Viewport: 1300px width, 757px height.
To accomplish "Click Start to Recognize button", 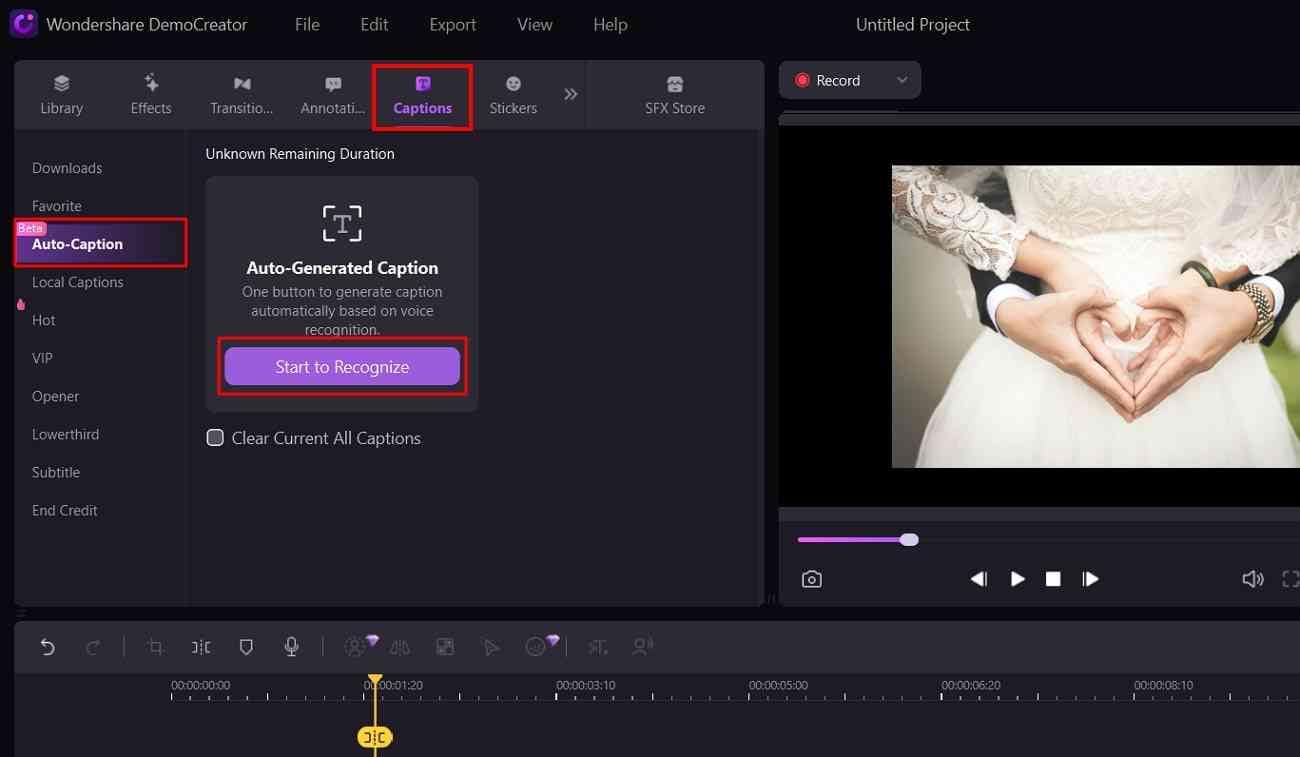I will tap(342, 367).
